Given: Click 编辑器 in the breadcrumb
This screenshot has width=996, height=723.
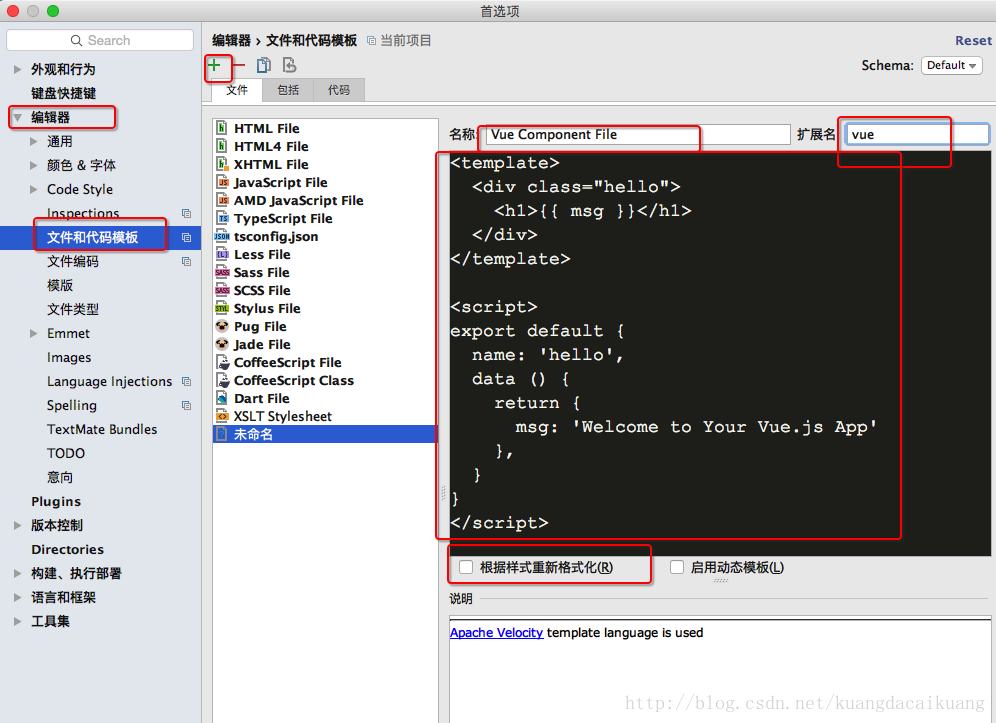Looking at the screenshot, I should [231, 41].
